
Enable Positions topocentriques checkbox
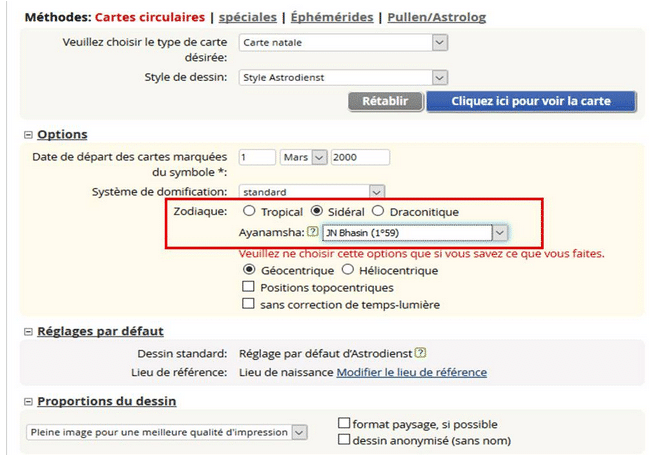pyautogui.click(x=248, y=287)
